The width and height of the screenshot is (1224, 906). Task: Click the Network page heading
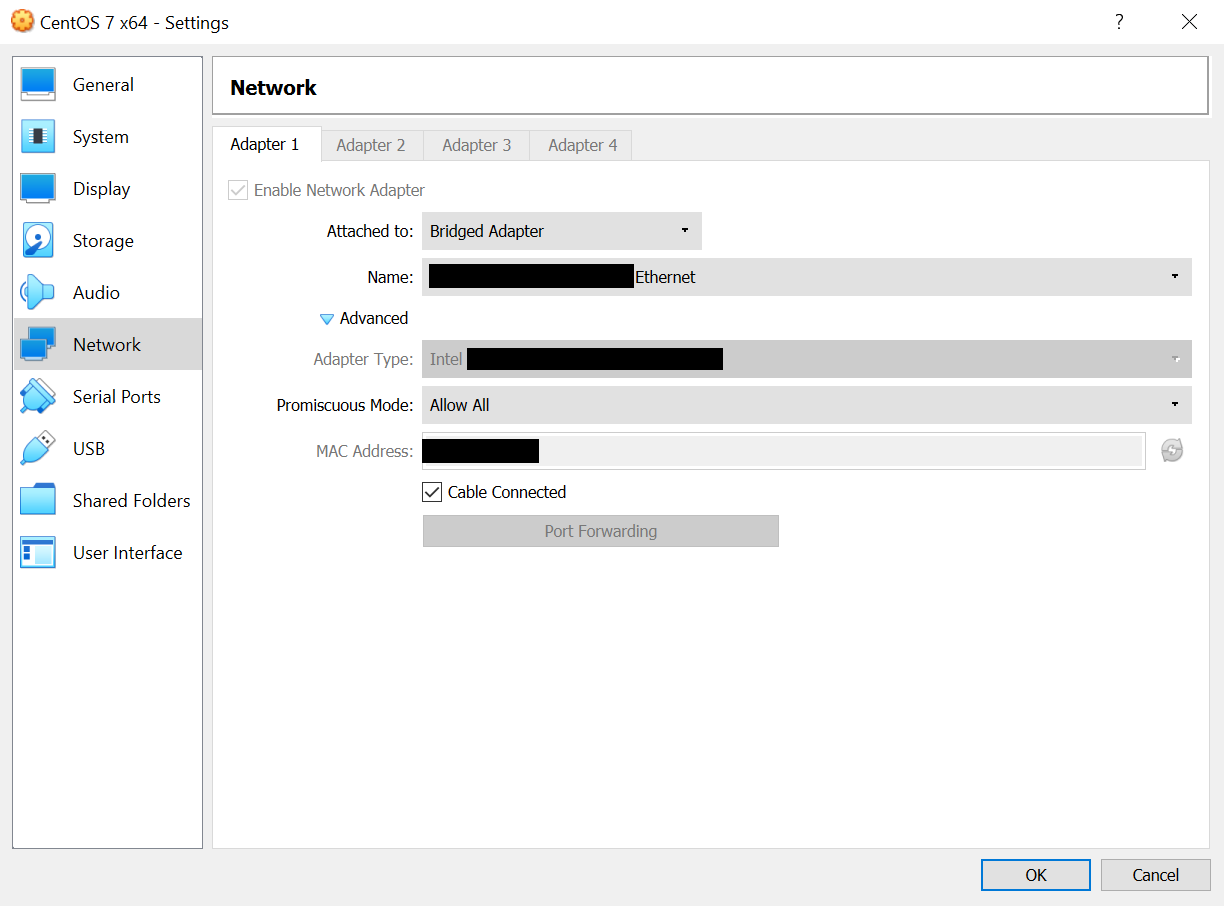tap(273, 87)
